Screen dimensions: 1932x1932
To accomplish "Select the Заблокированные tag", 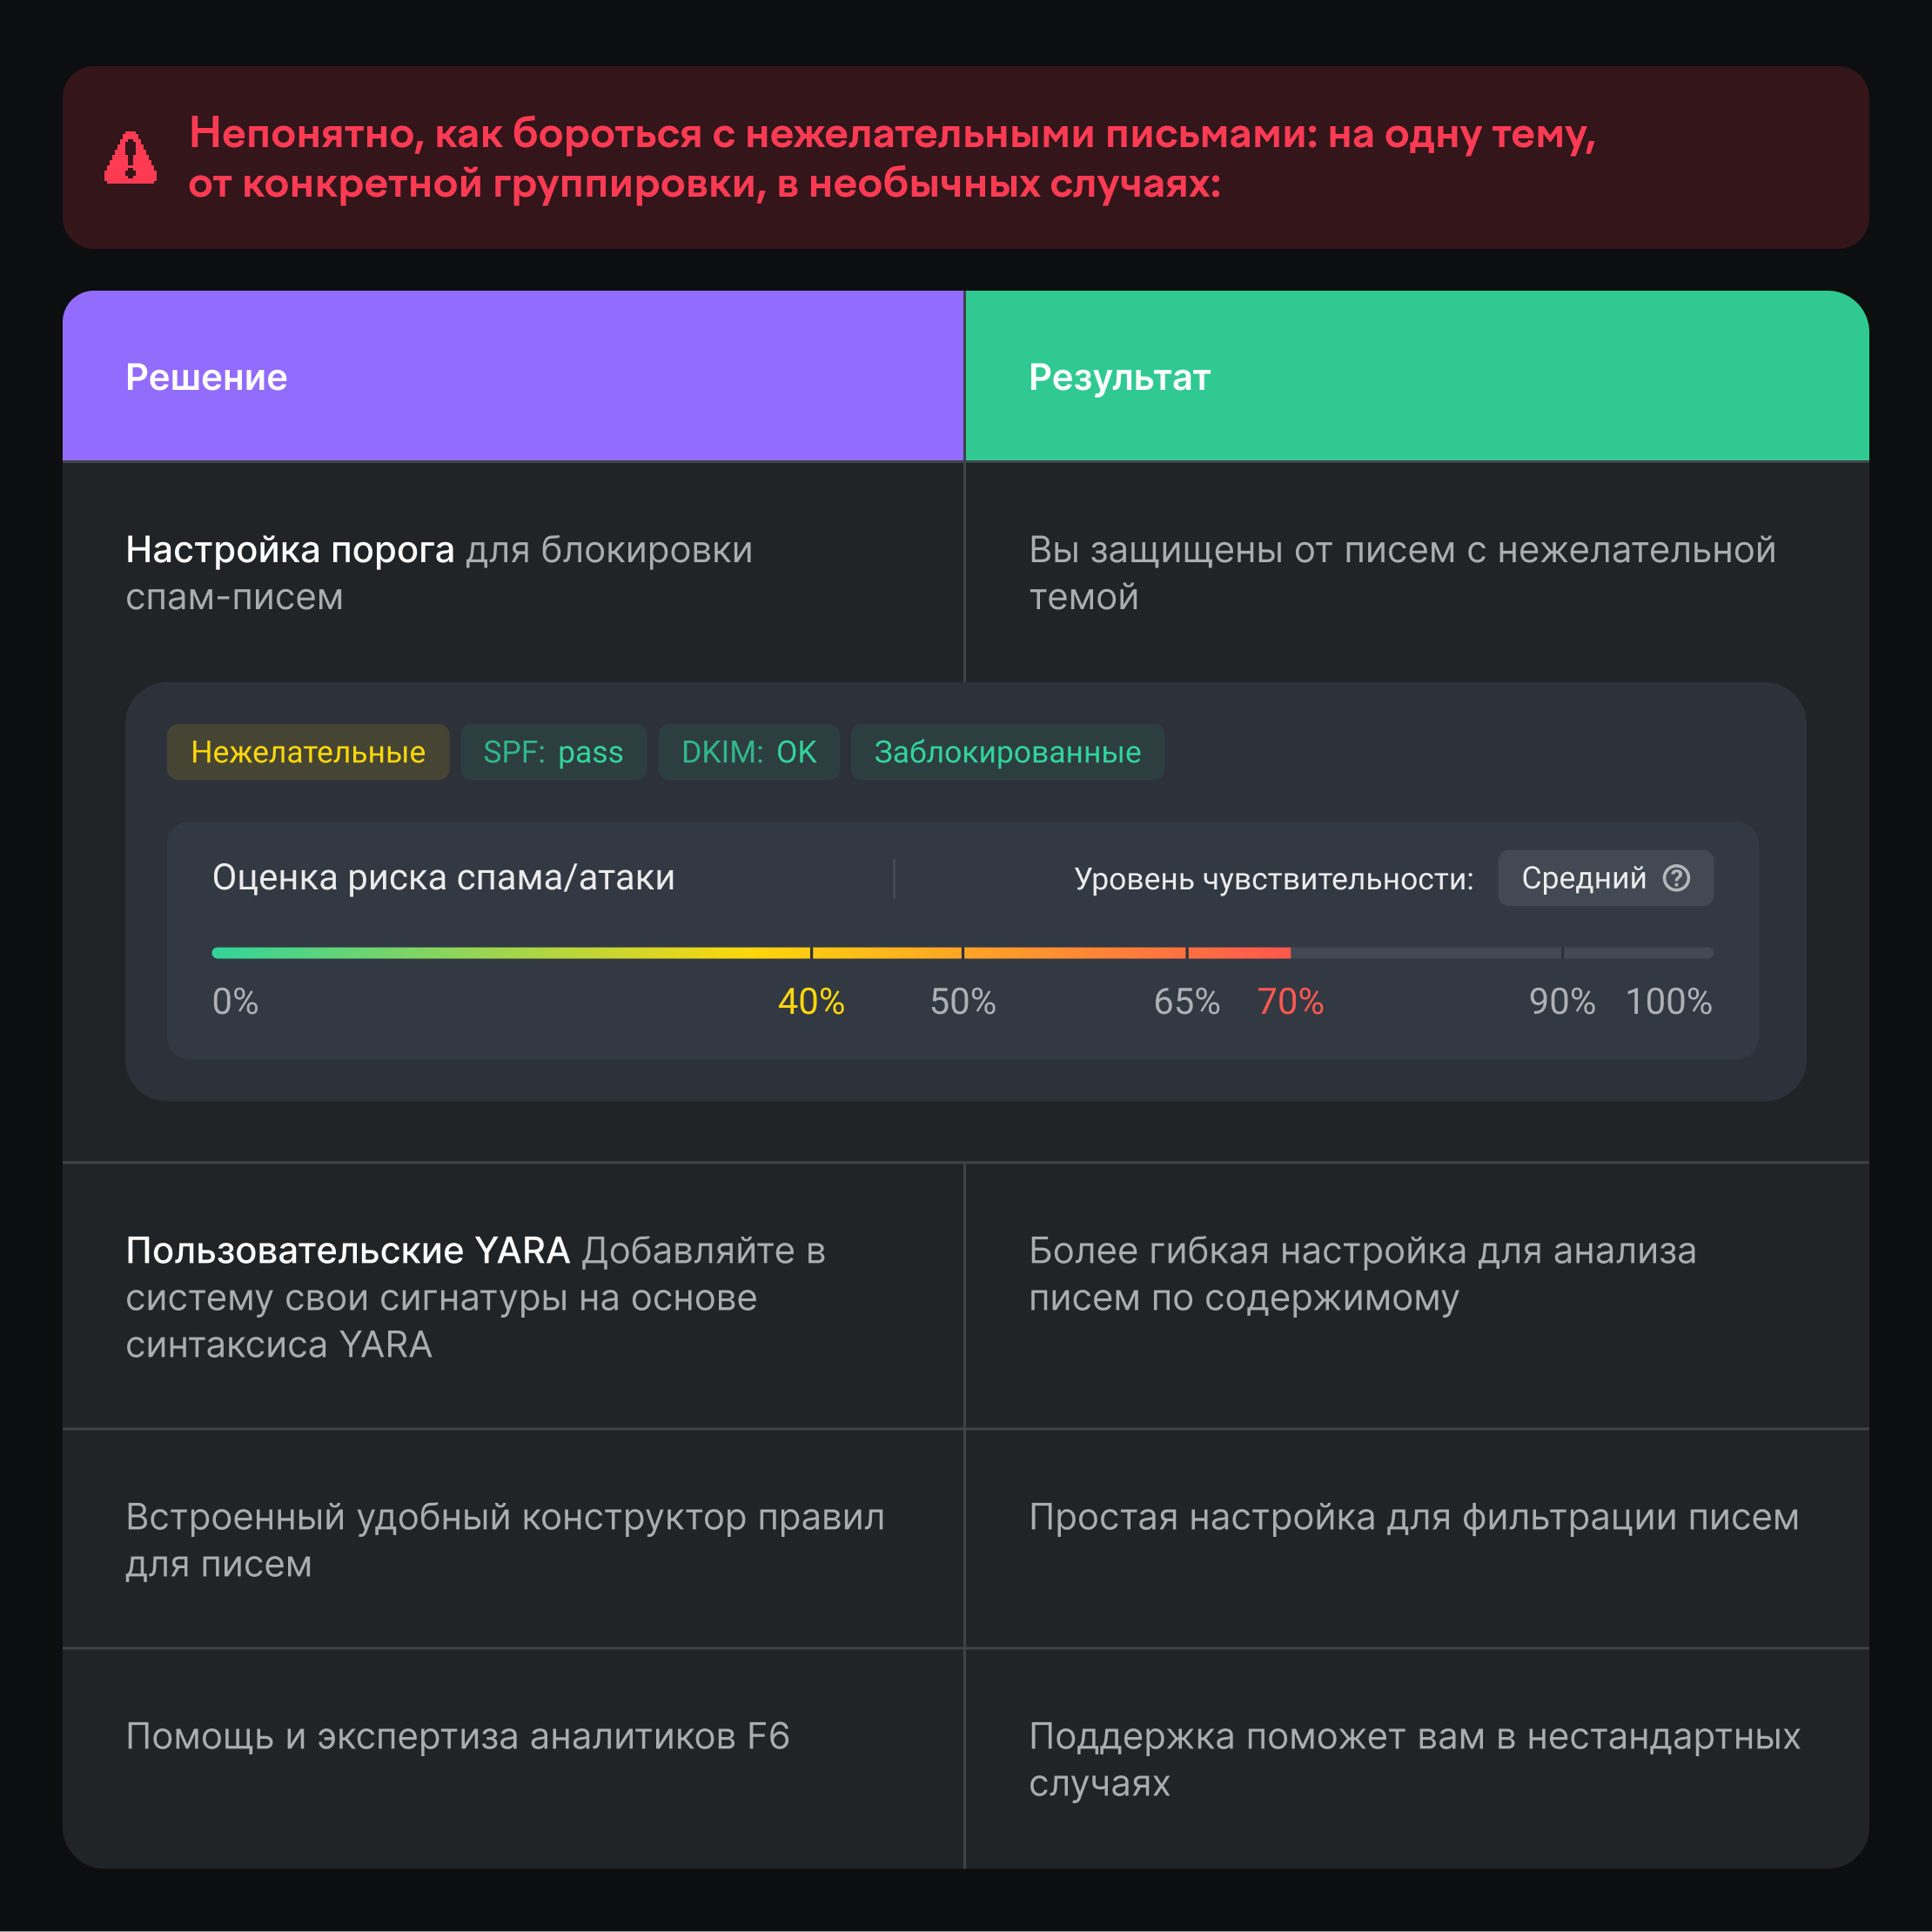I will tap(1007, 752).
